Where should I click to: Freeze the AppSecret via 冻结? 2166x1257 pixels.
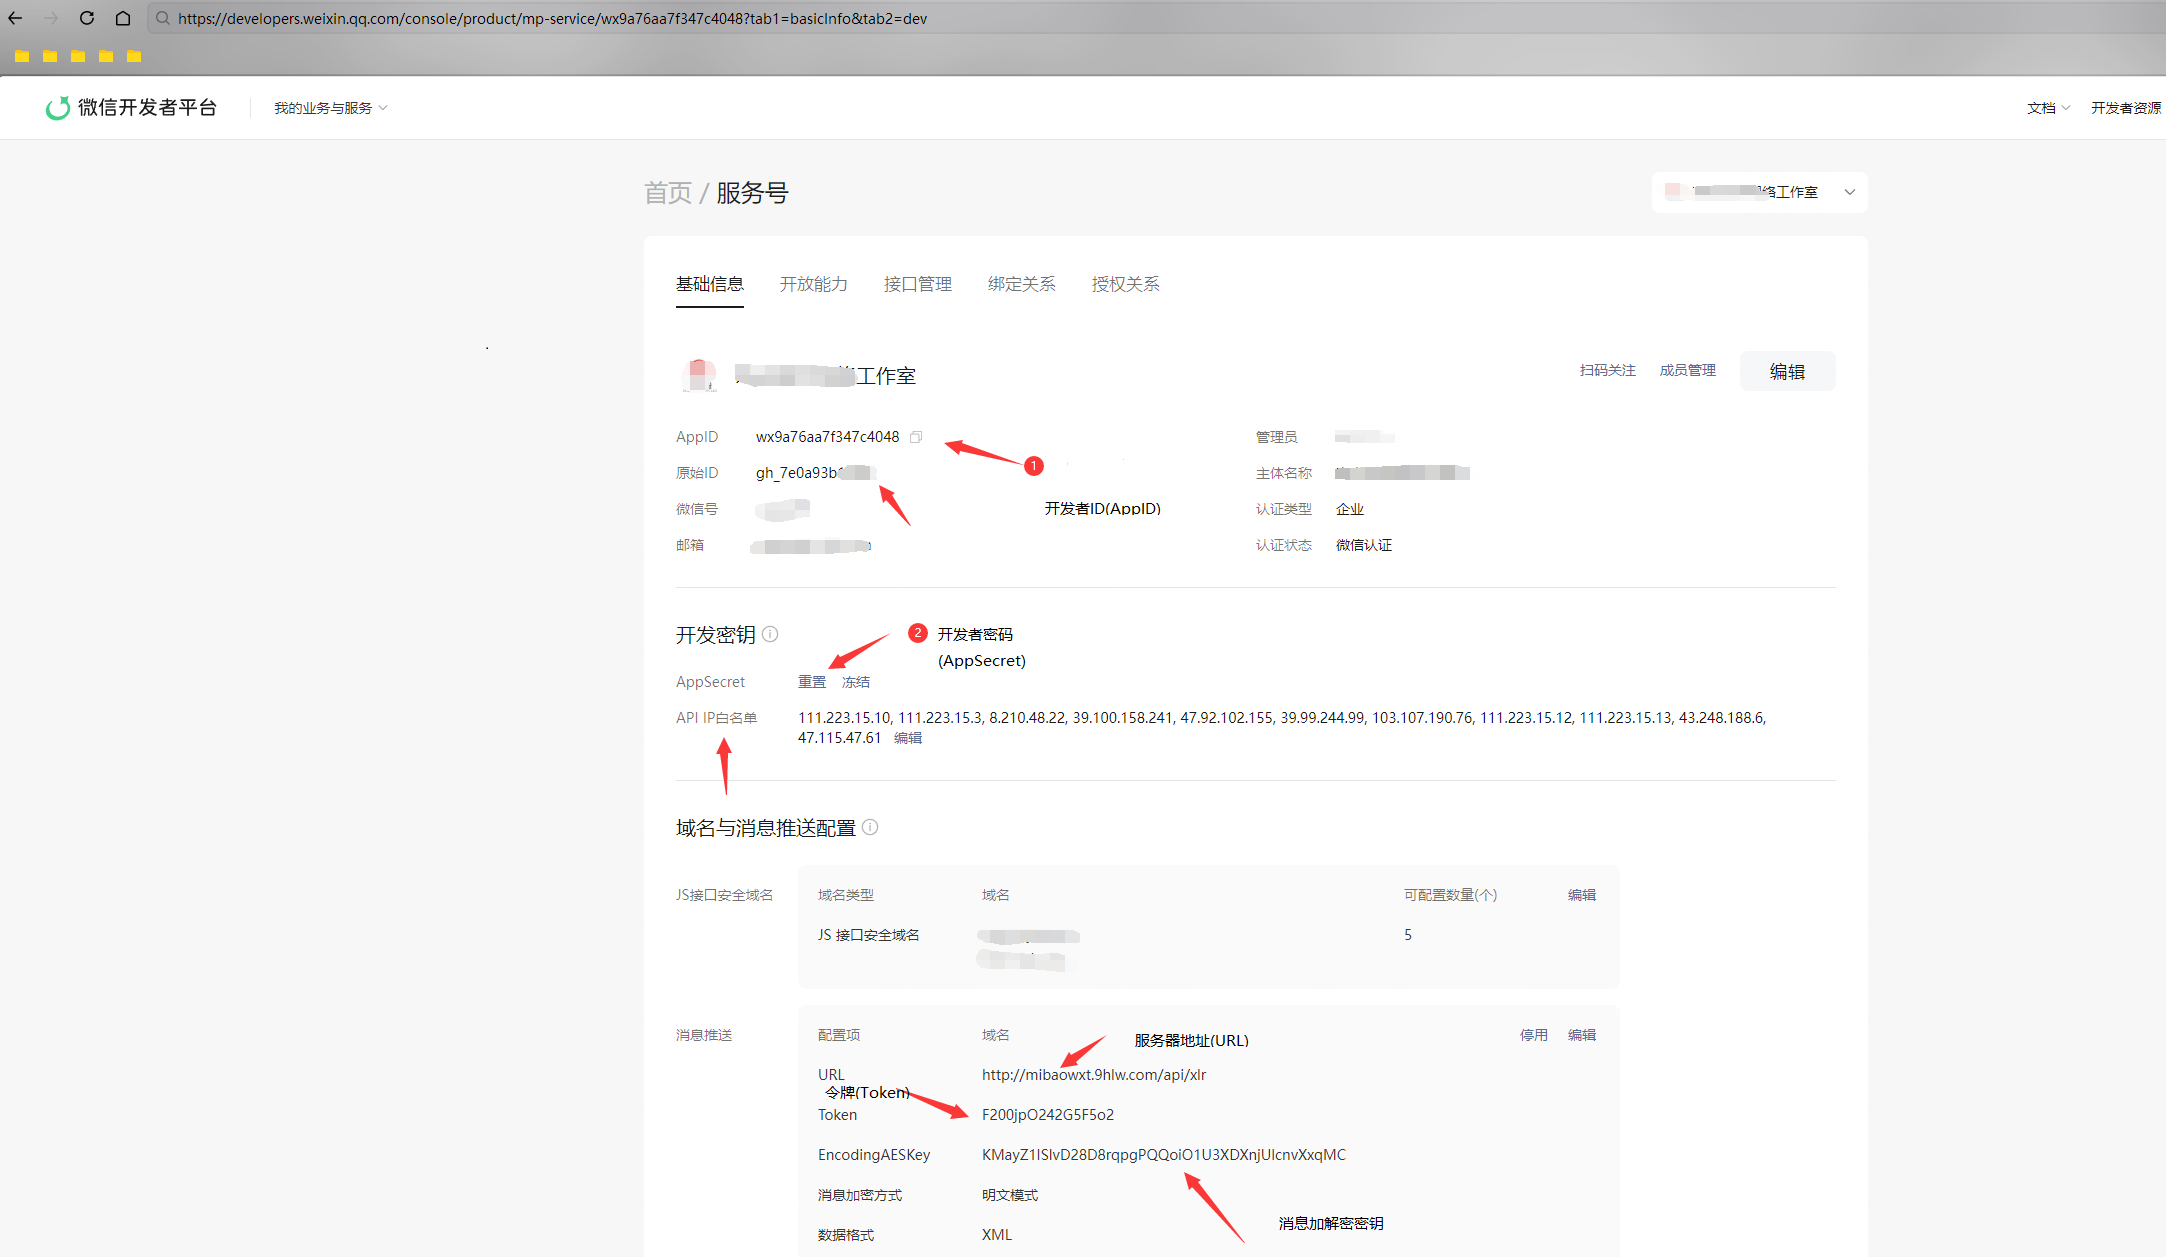click(856, 681)
